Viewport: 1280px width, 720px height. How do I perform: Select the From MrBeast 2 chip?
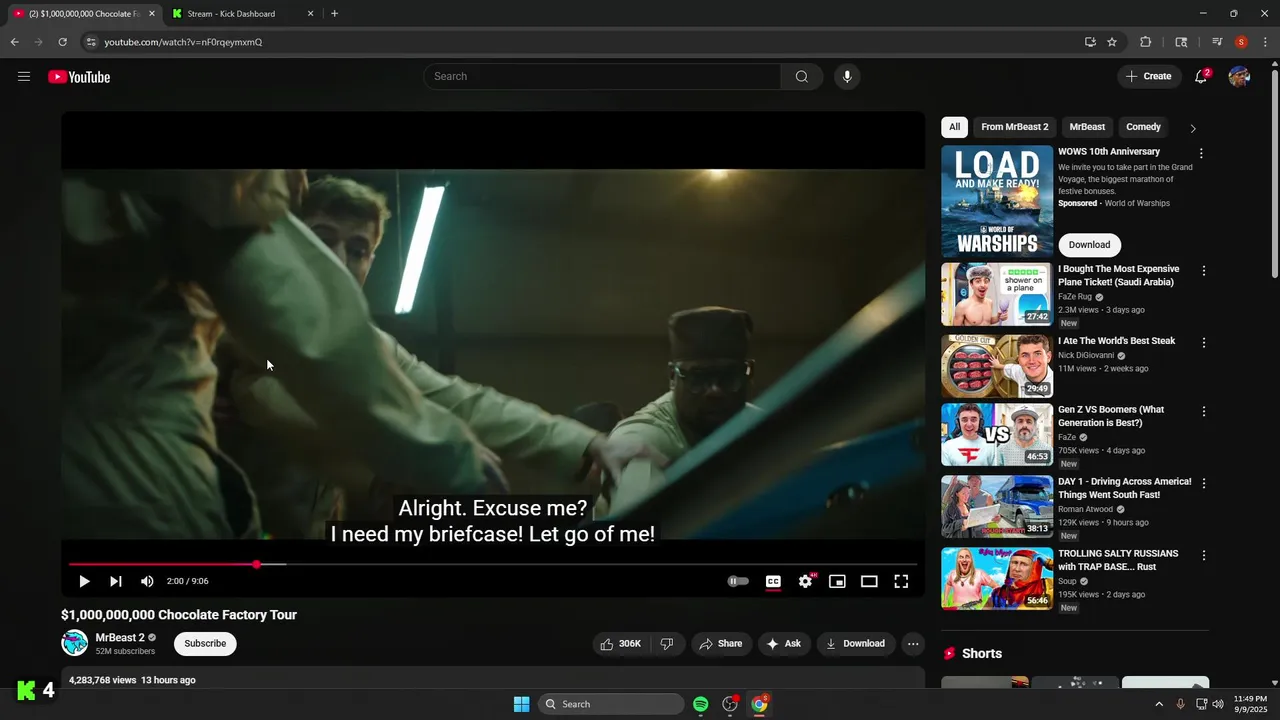coord(1015,127)
